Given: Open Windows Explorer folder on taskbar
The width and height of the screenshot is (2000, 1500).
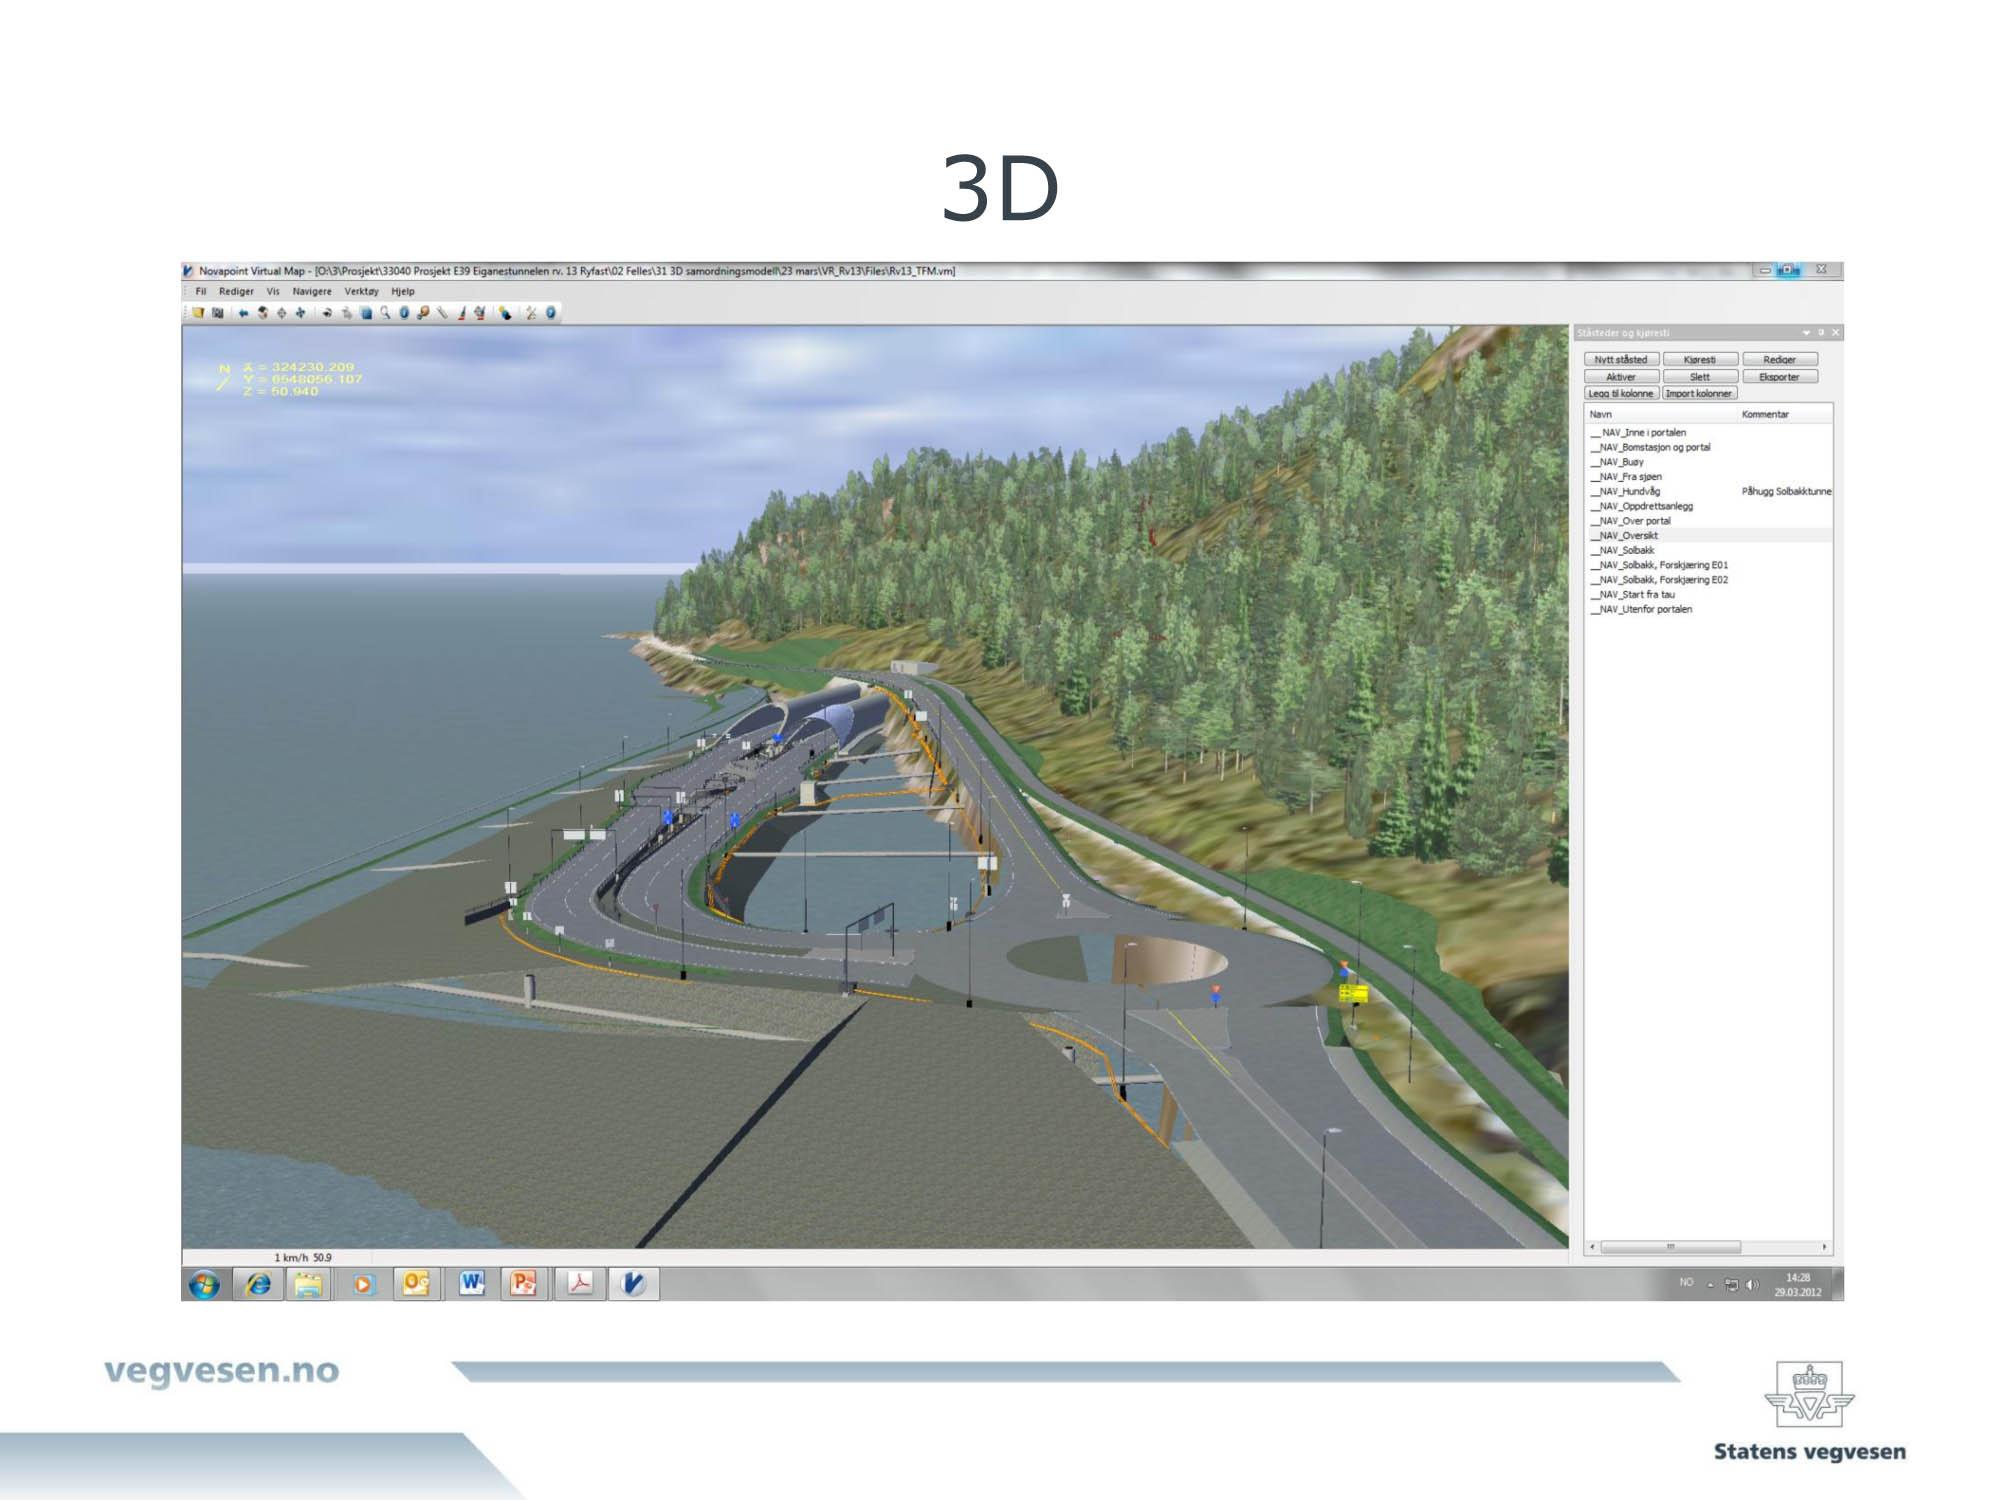Looking at the screenshot, I should point(309,1284).
